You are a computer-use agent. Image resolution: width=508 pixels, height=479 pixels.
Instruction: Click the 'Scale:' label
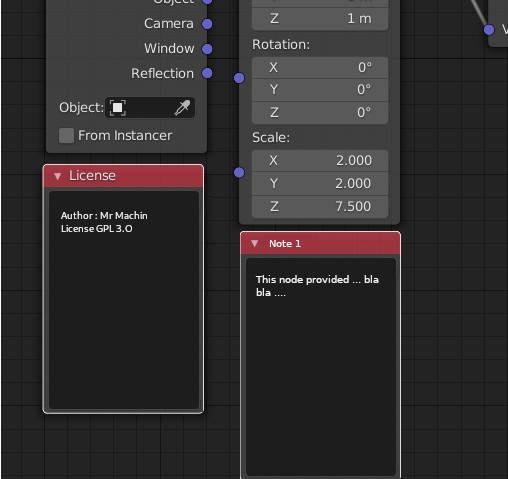tap(271, 138)
